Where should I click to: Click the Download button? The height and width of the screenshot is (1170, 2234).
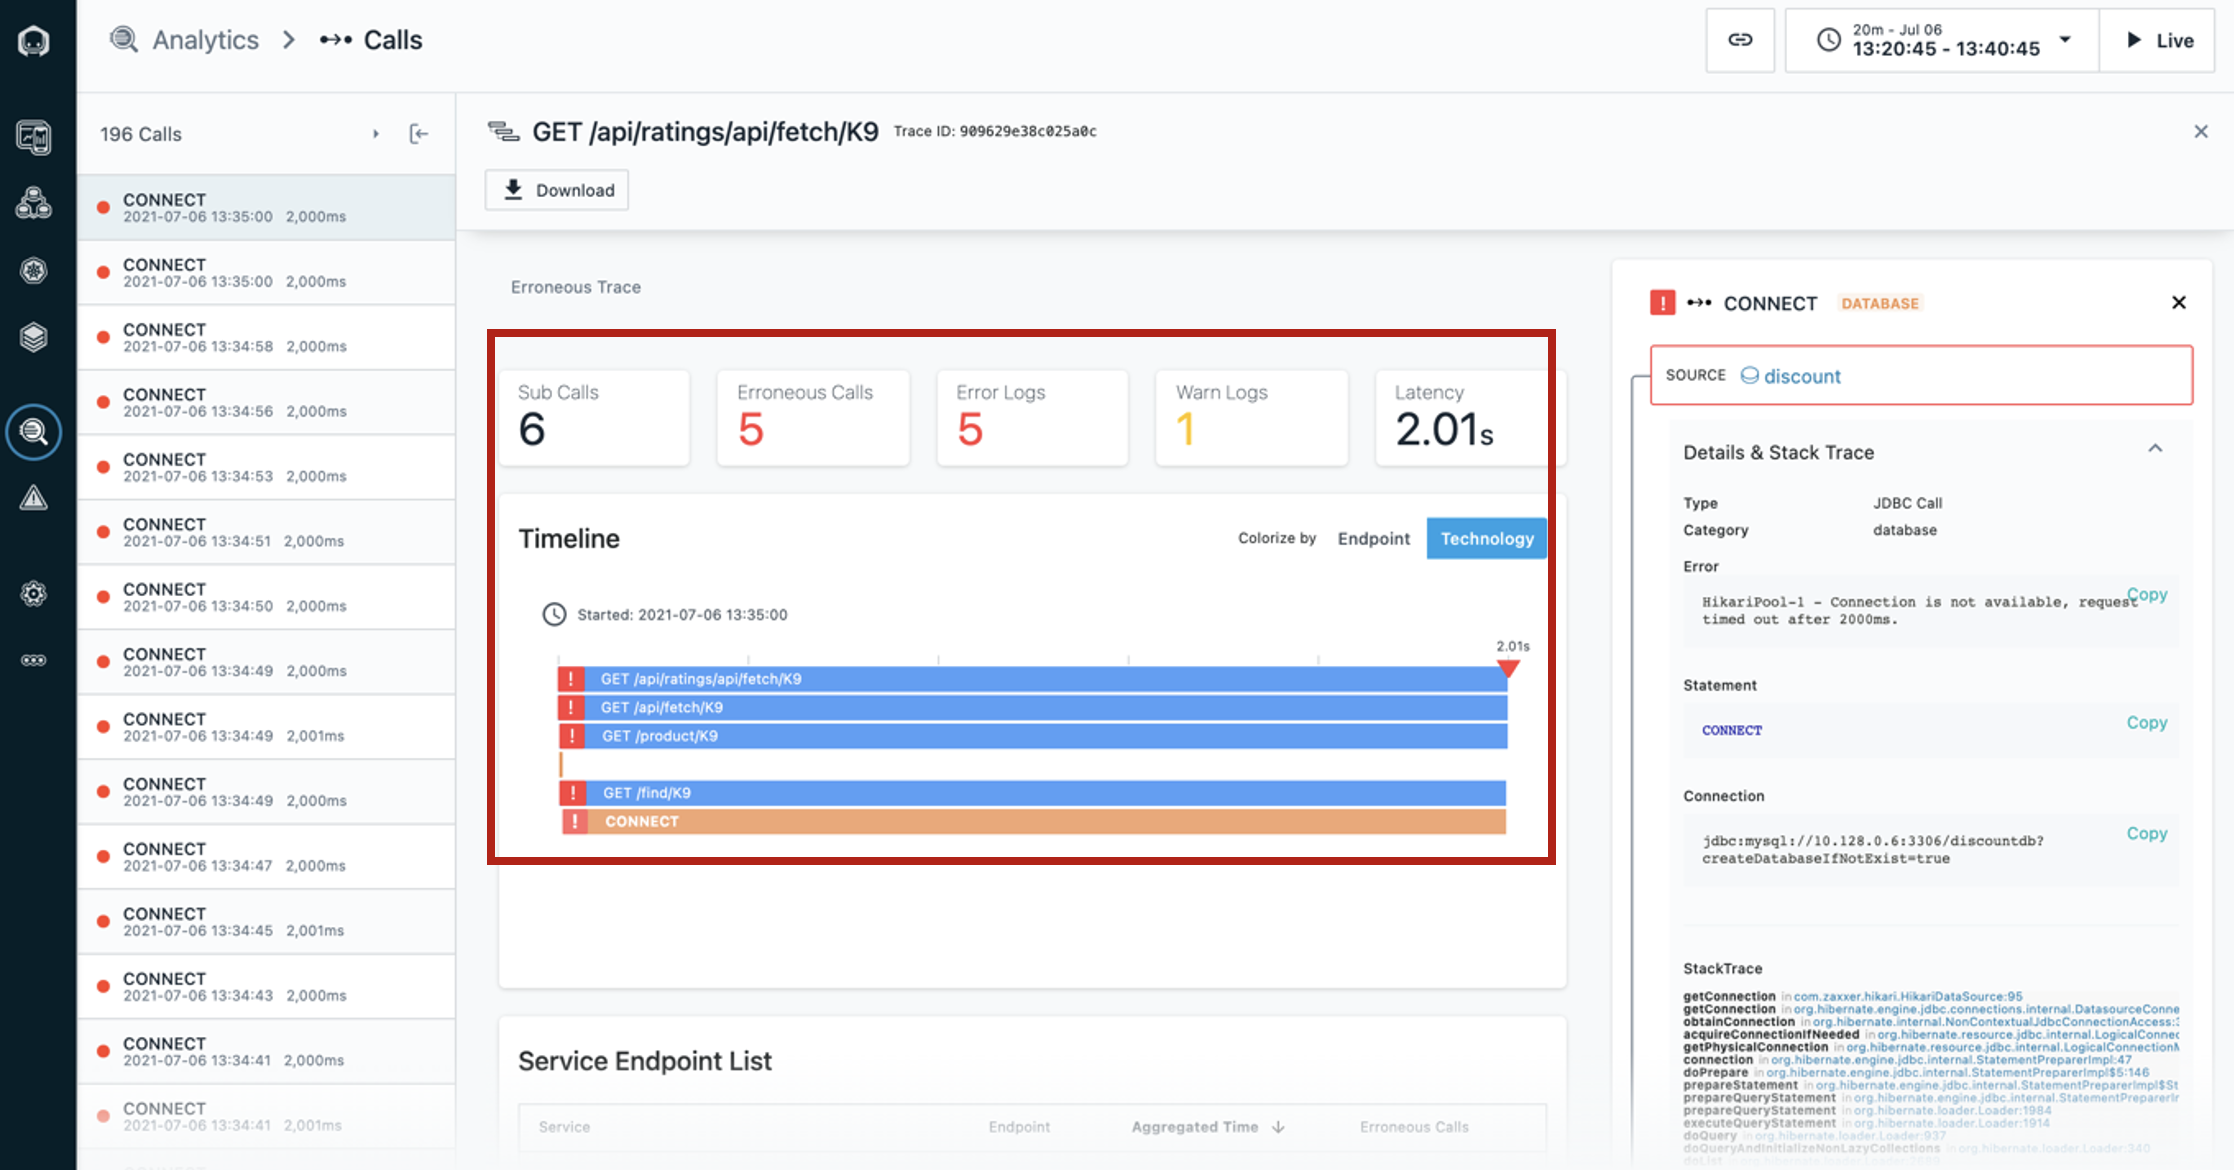point(557,190)
